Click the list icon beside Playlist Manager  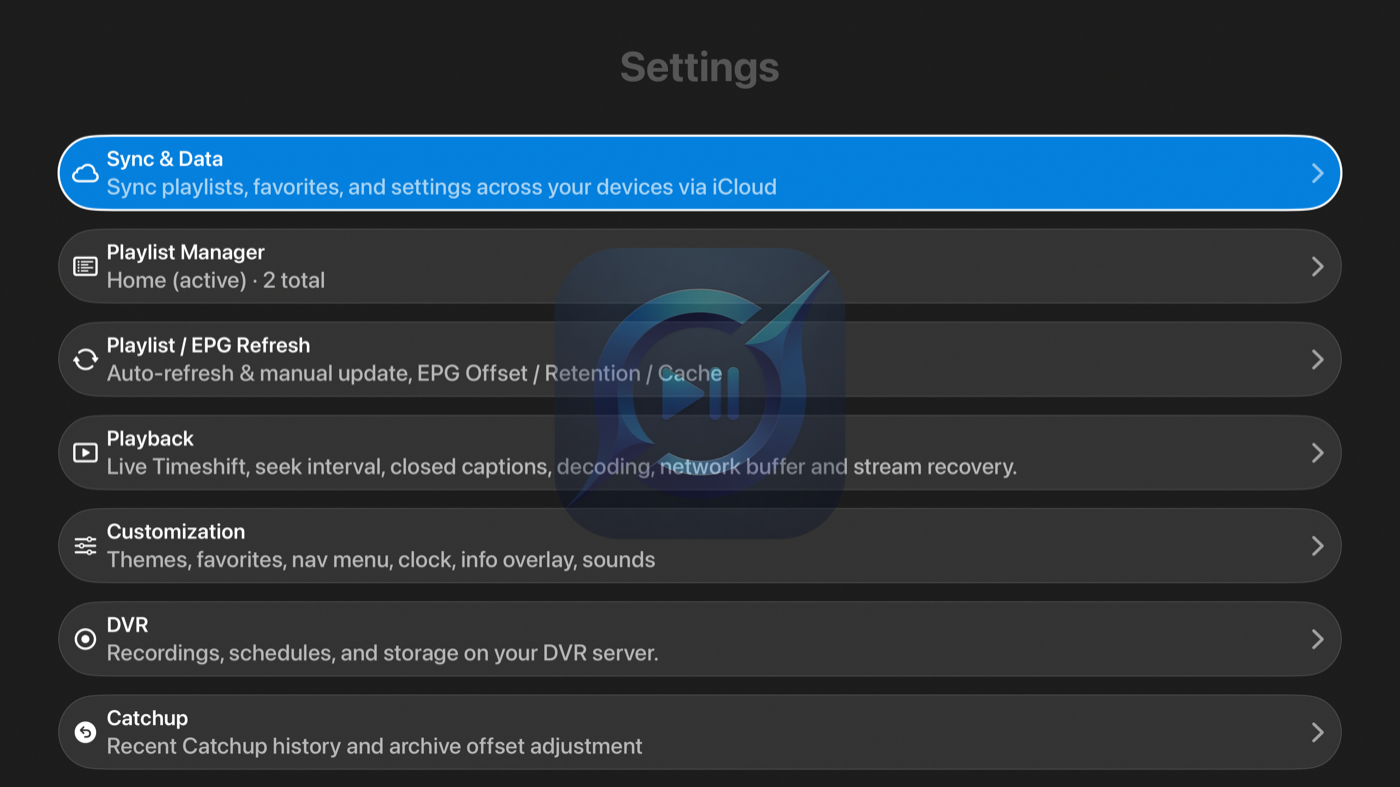point(86,266)
